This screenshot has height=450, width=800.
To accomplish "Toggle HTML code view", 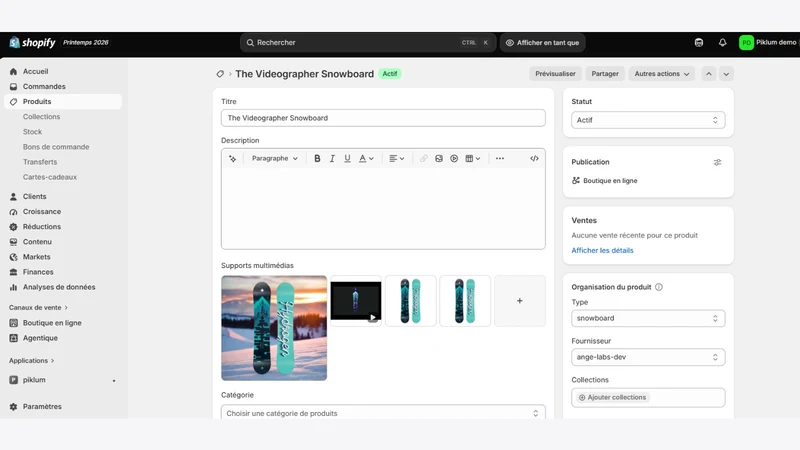I will pos(534,159).
